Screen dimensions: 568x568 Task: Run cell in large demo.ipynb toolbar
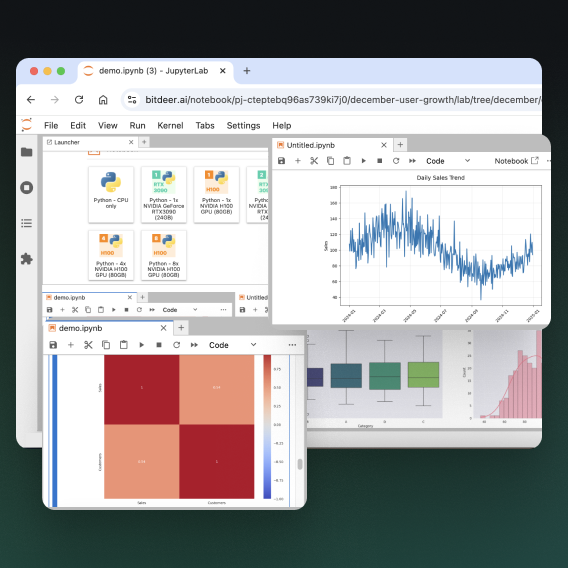(x=142, y=345)
